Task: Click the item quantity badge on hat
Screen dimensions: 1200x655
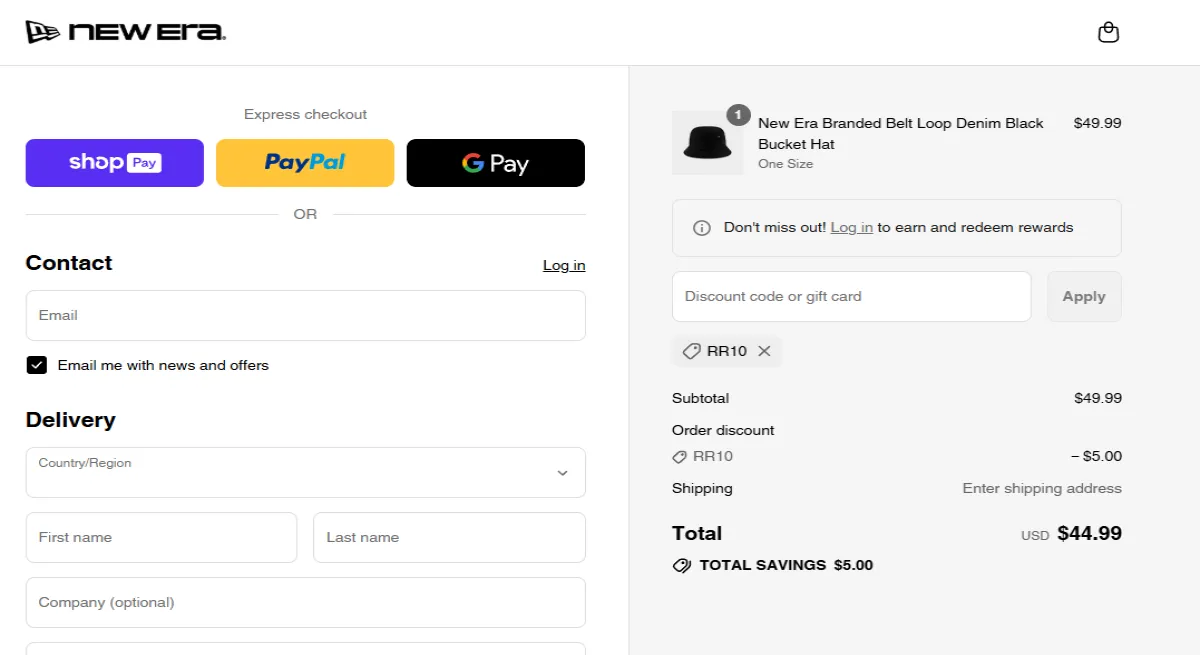Action: tap(738, 115)
